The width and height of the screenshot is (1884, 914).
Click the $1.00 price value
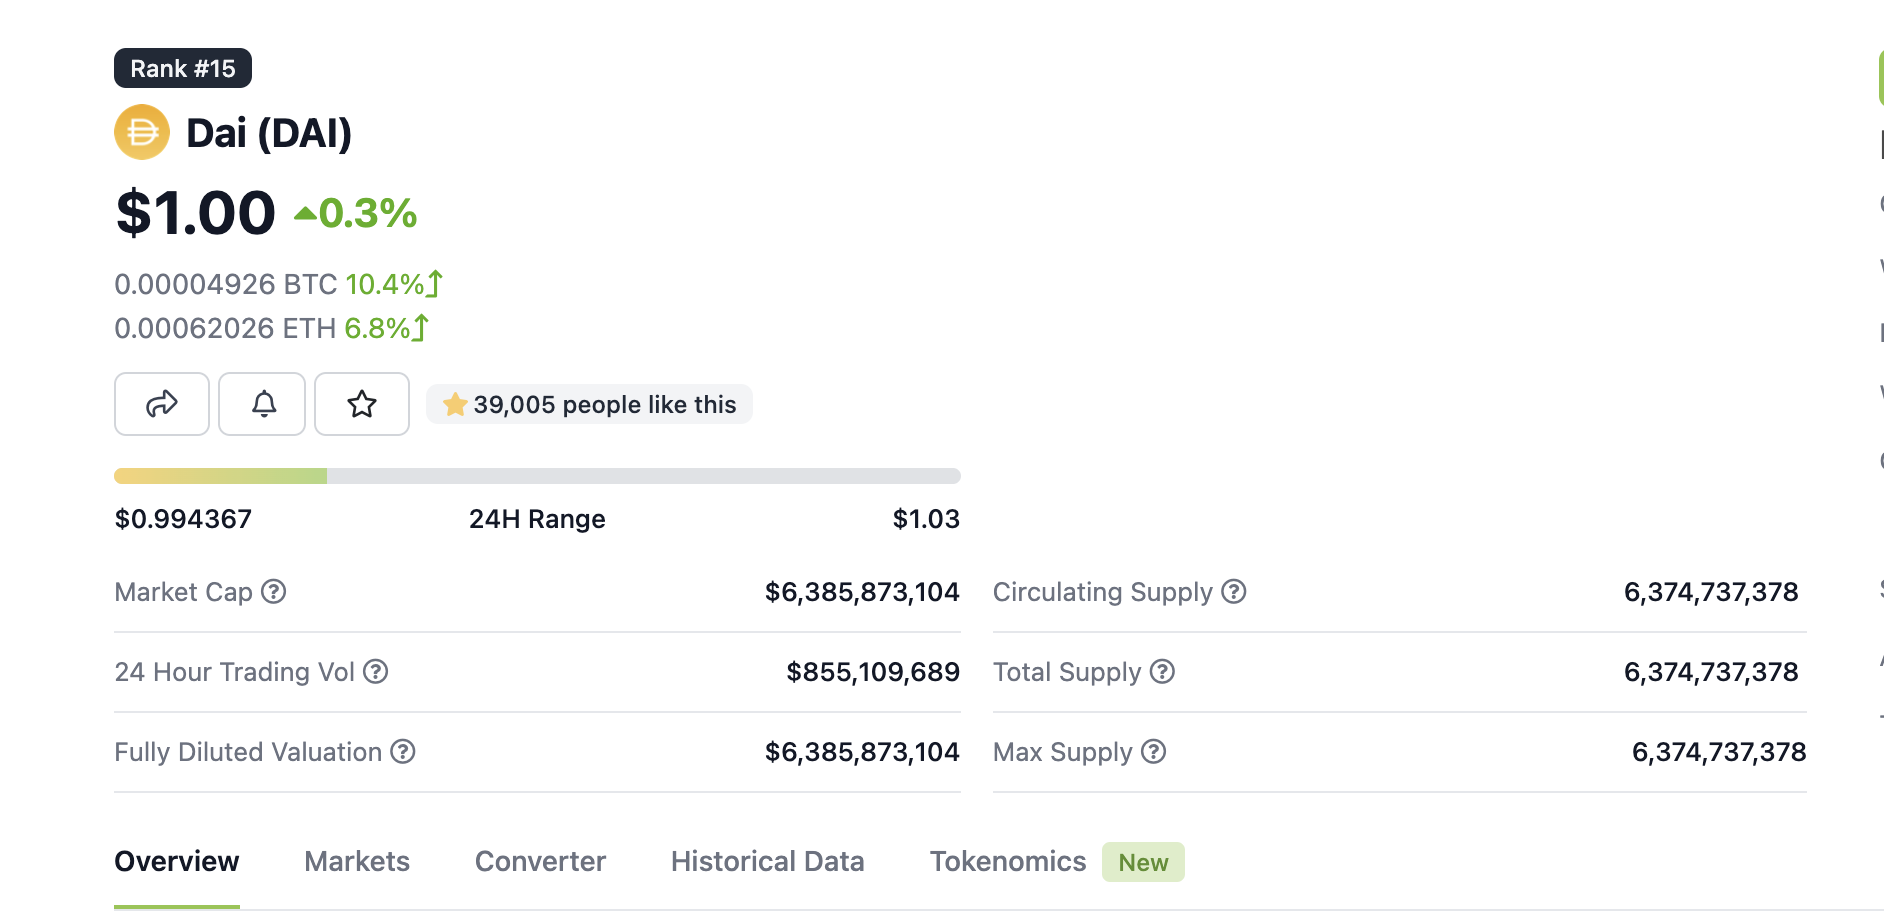point(196,213)
